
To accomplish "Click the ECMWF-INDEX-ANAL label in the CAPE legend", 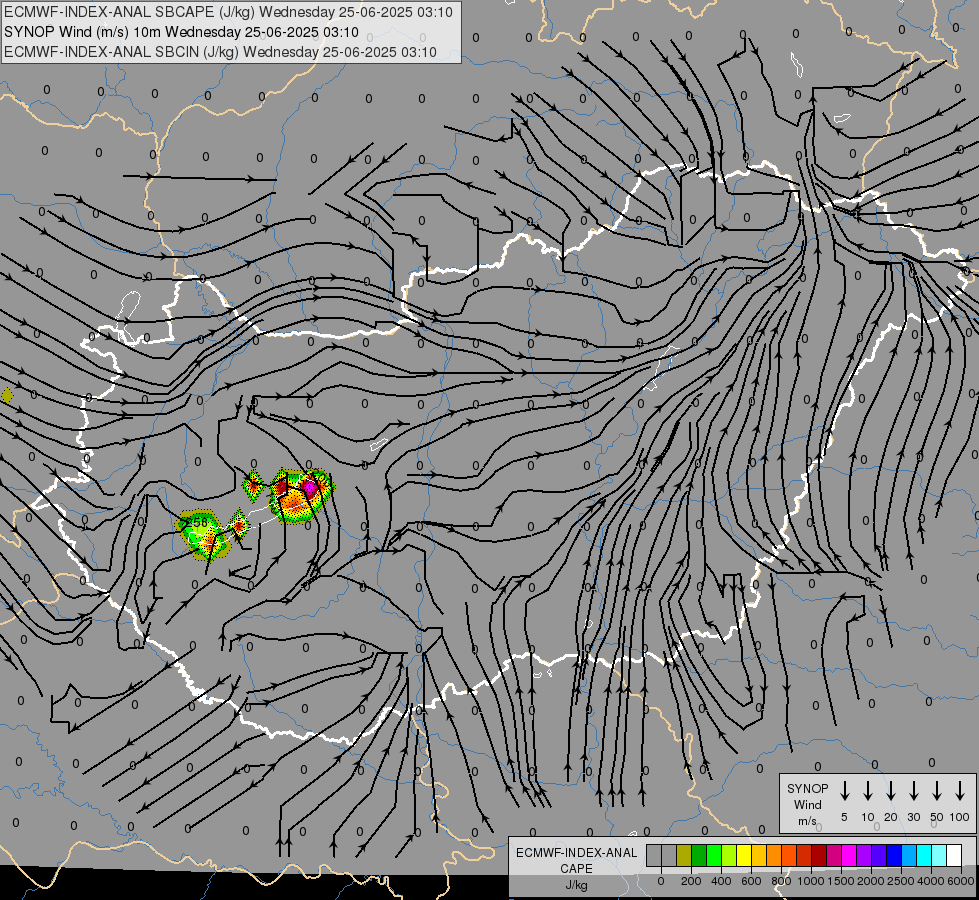I will (576, 853).
